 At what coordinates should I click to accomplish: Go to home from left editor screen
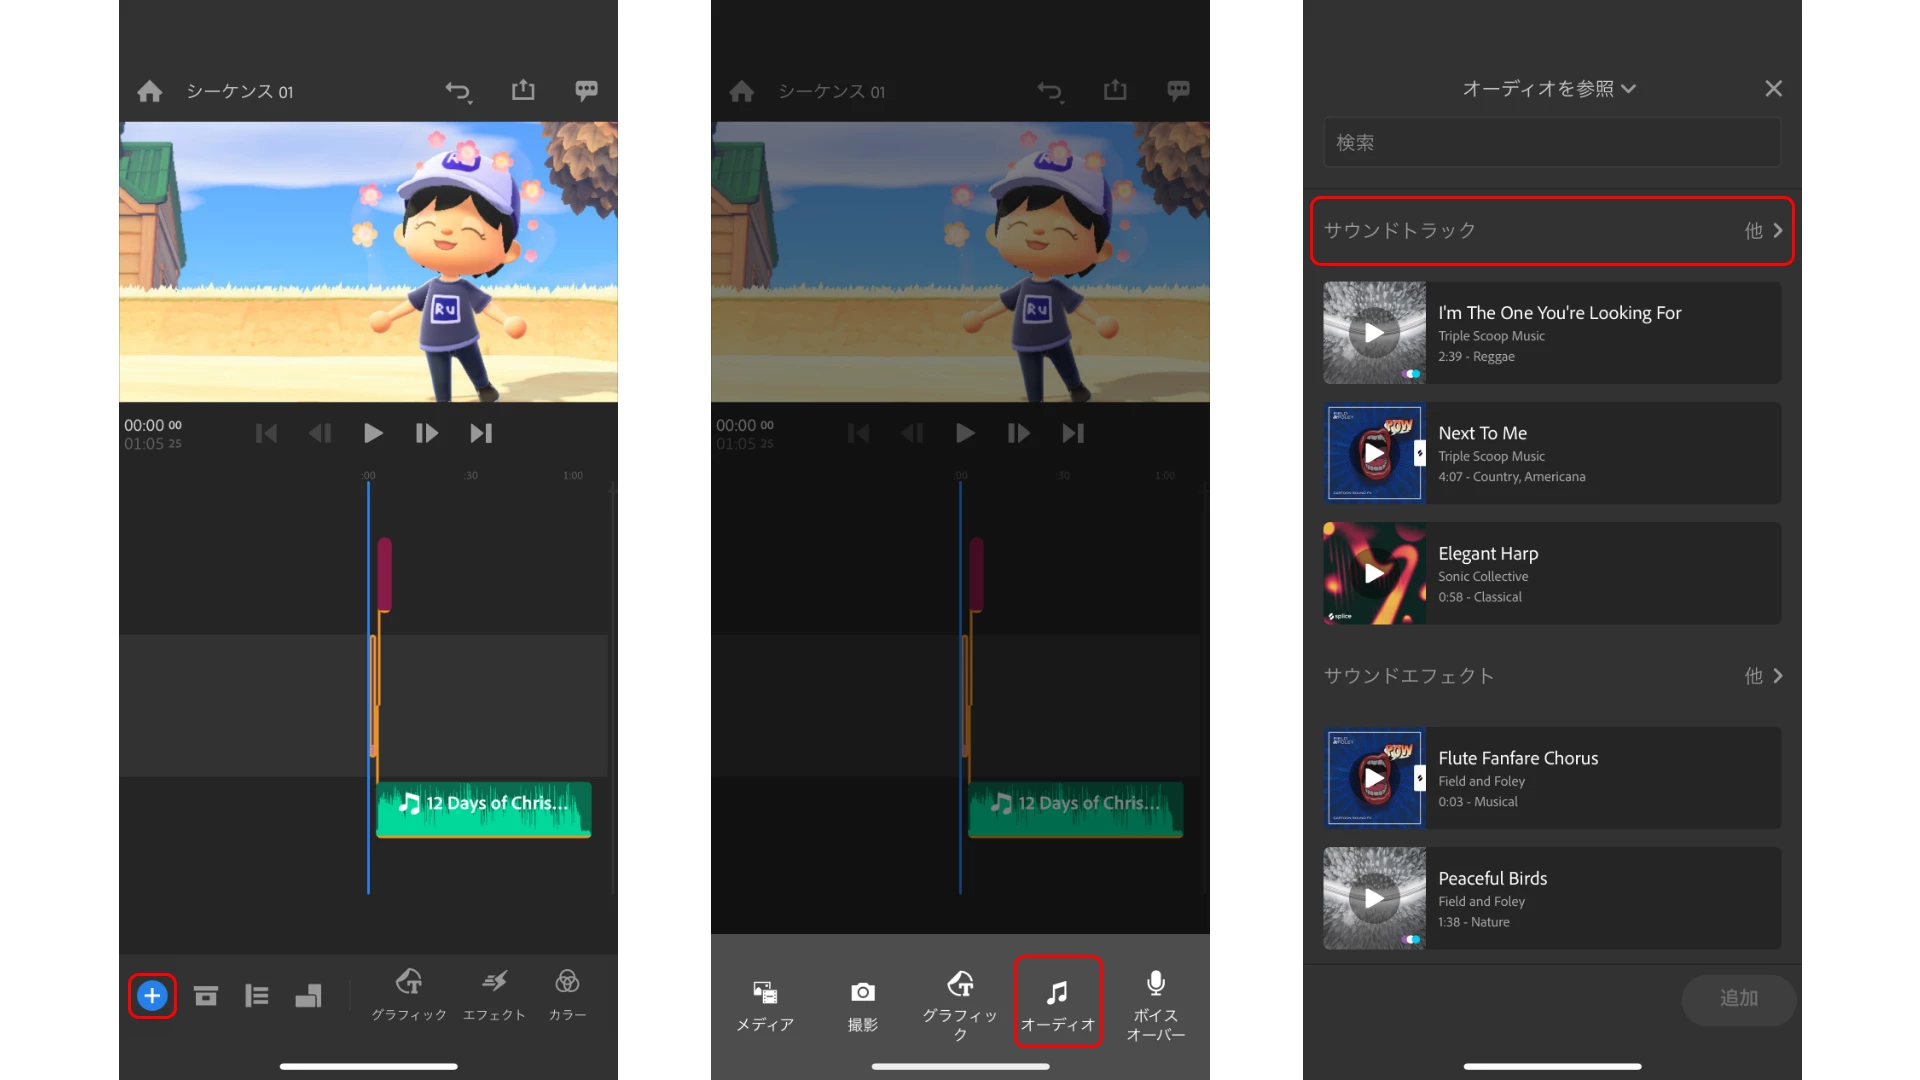pos(150,92)
